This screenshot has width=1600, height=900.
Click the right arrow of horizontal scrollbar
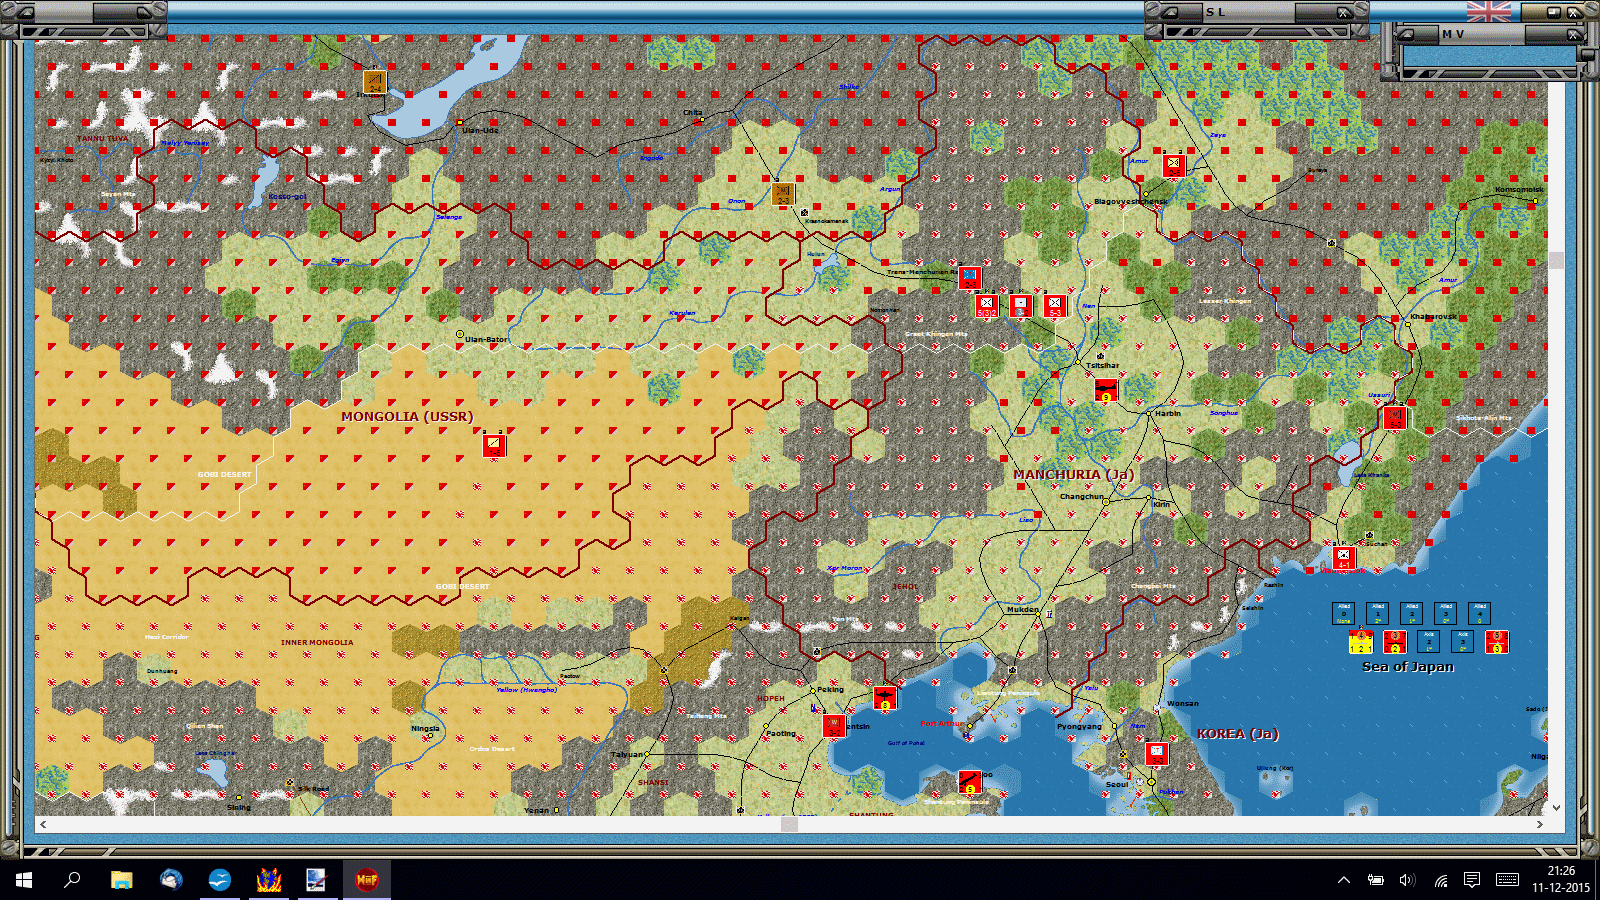click(x=1540, y=824)
